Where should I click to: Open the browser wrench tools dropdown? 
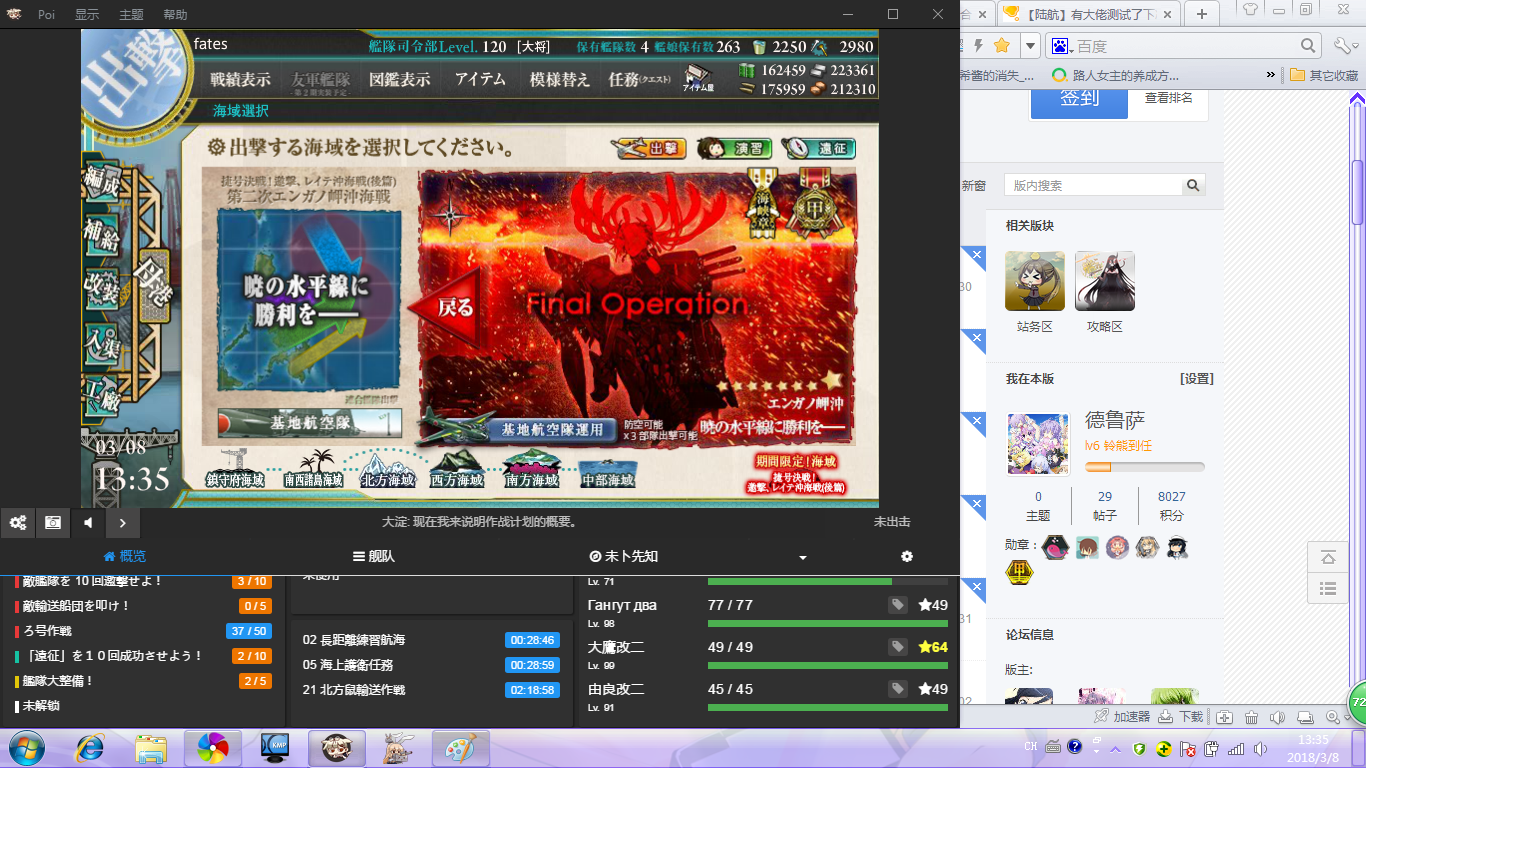(x=1346, y=46)
